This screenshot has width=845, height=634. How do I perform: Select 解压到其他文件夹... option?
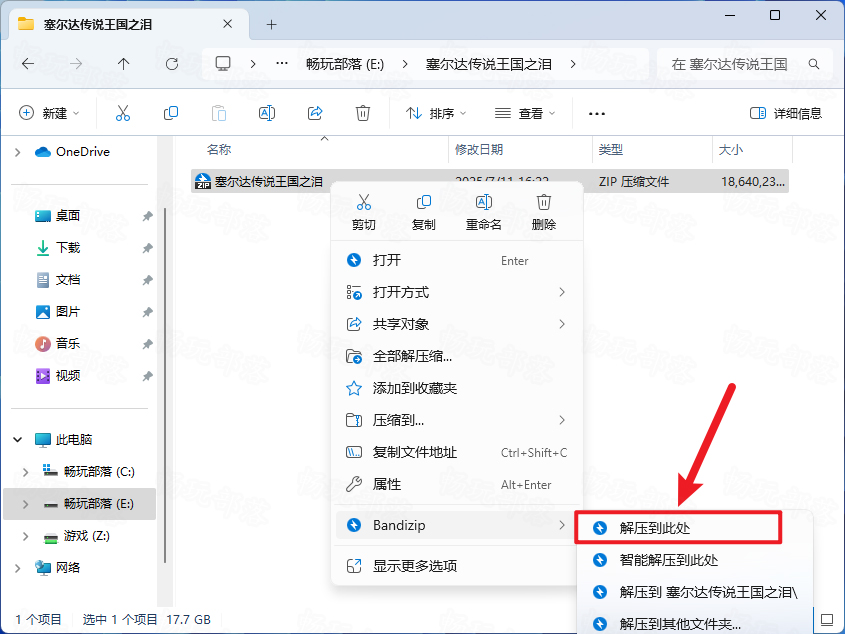[694, 624]
